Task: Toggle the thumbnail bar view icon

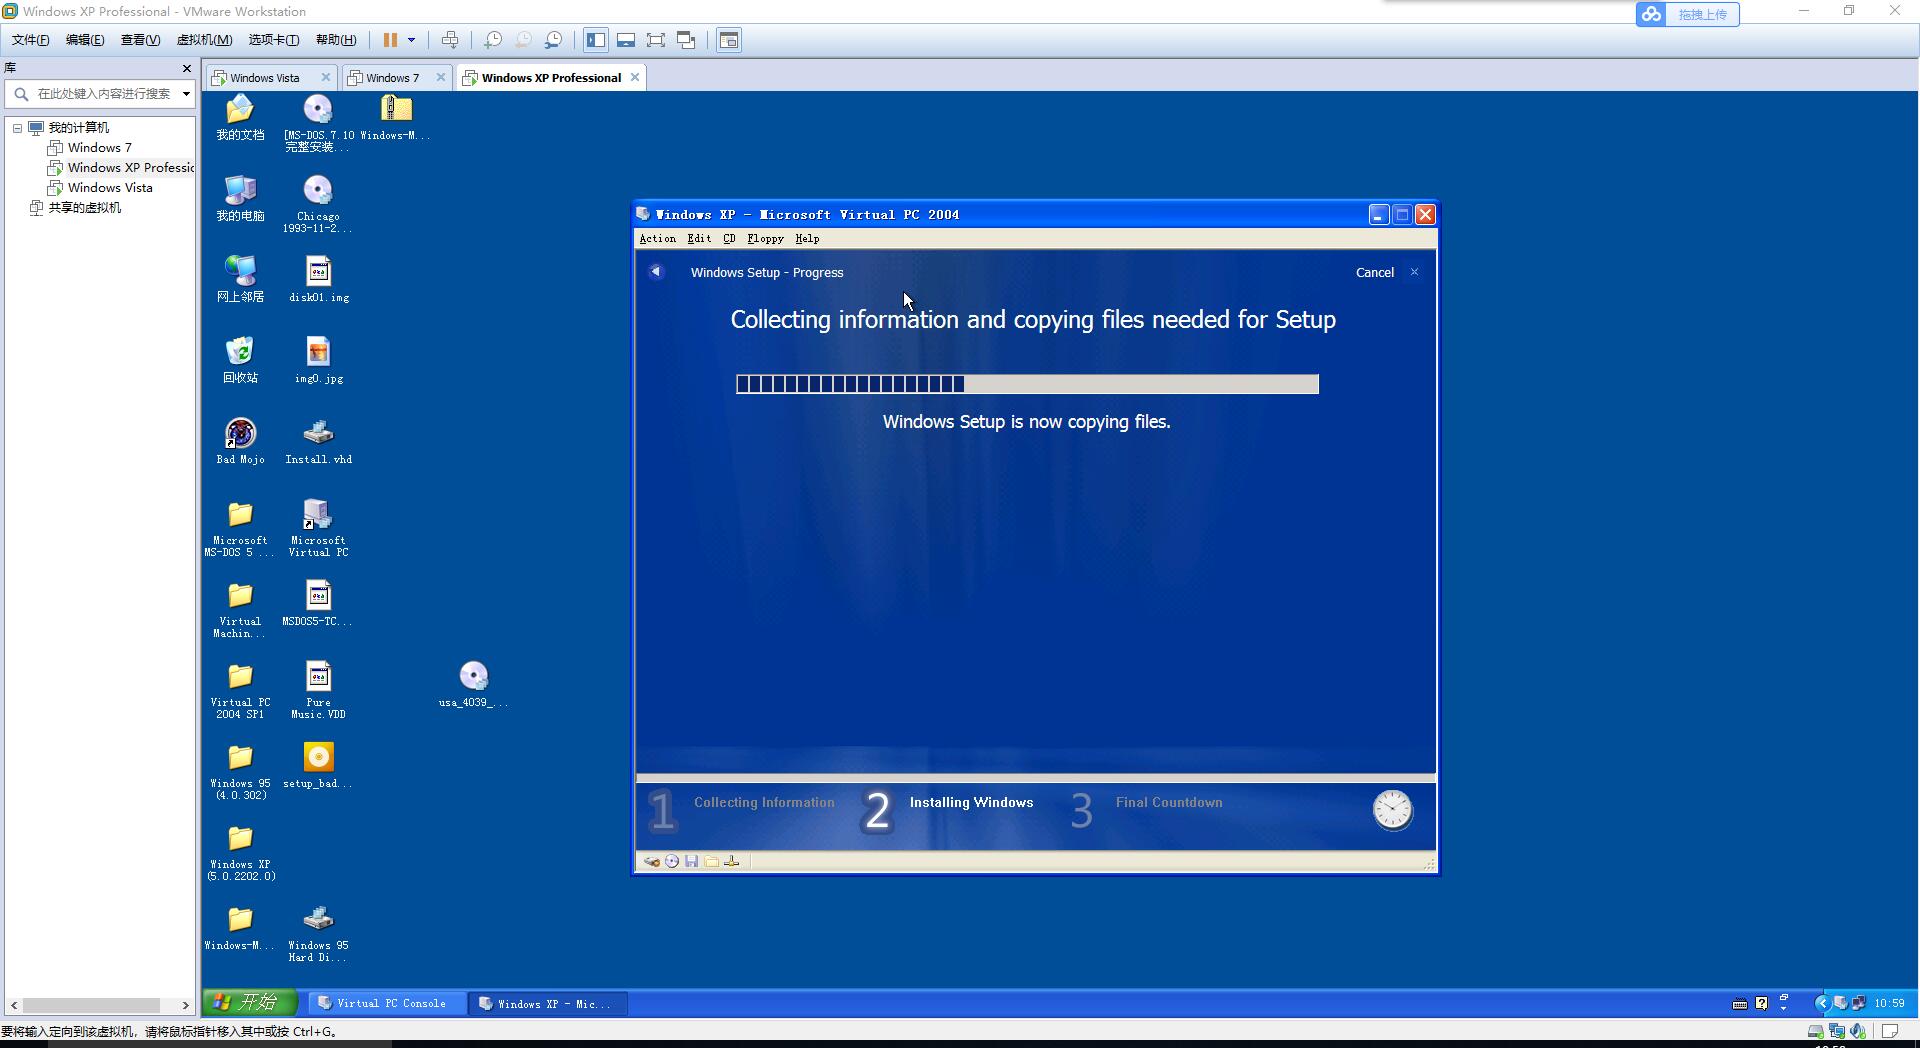Action: pyautogui.click(x=626, y=40)
